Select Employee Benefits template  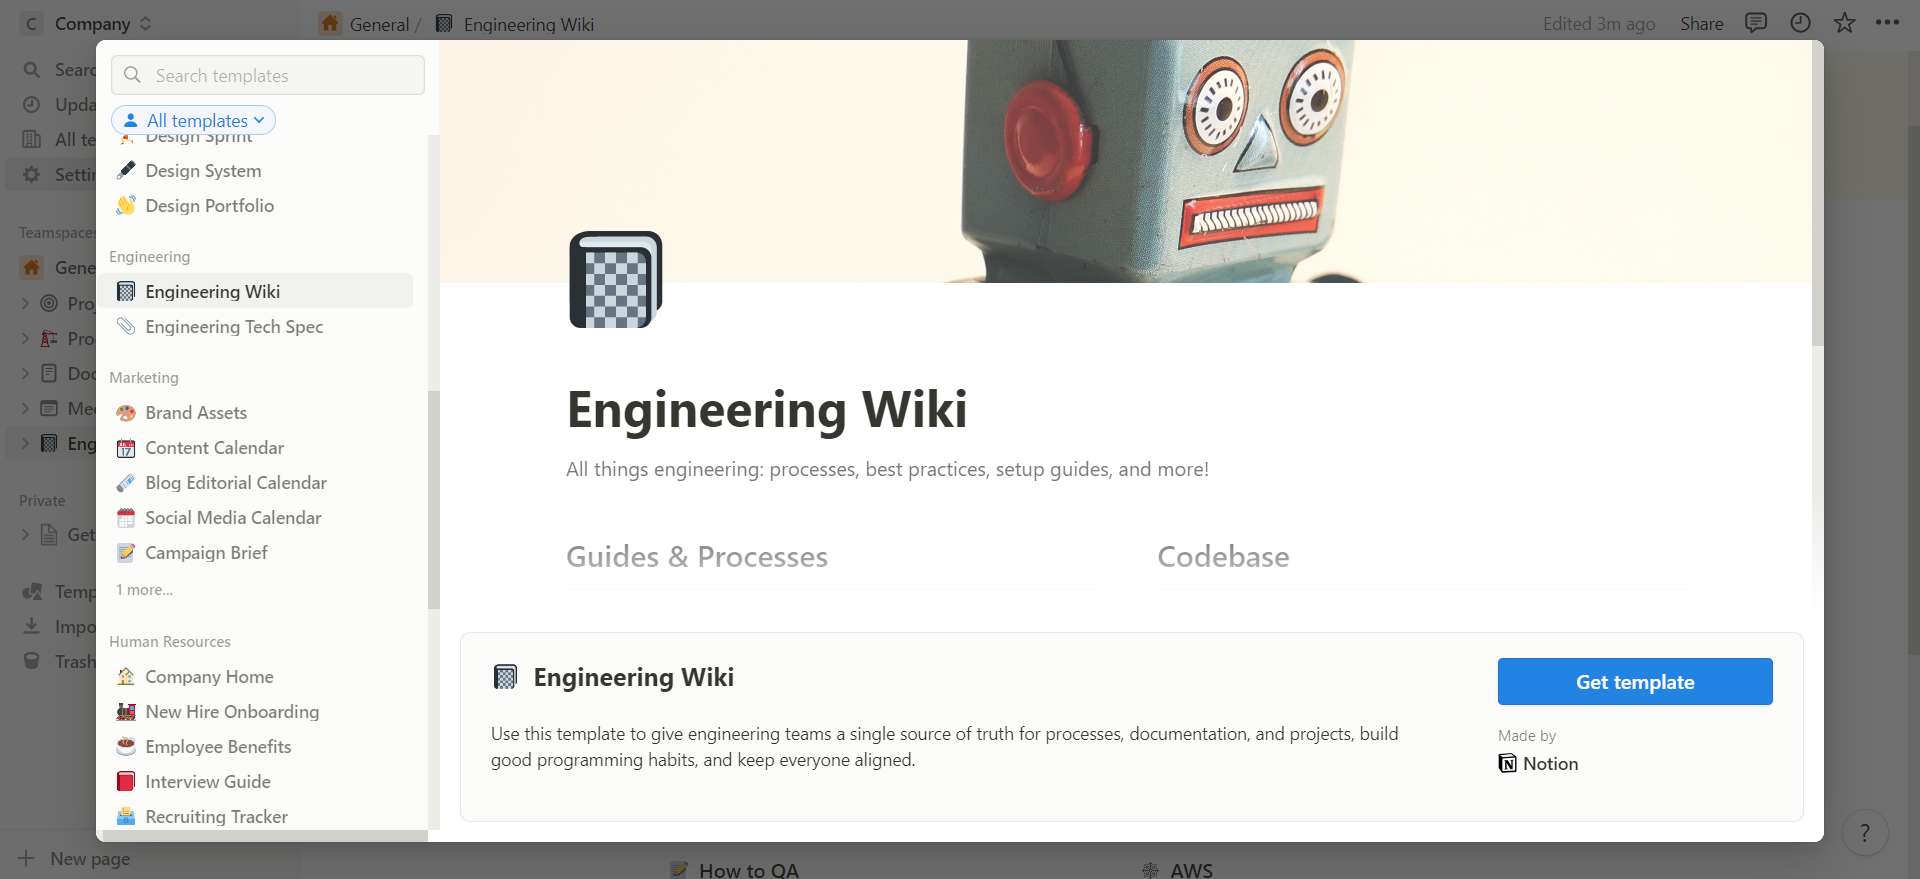click(x=258, y=746)
